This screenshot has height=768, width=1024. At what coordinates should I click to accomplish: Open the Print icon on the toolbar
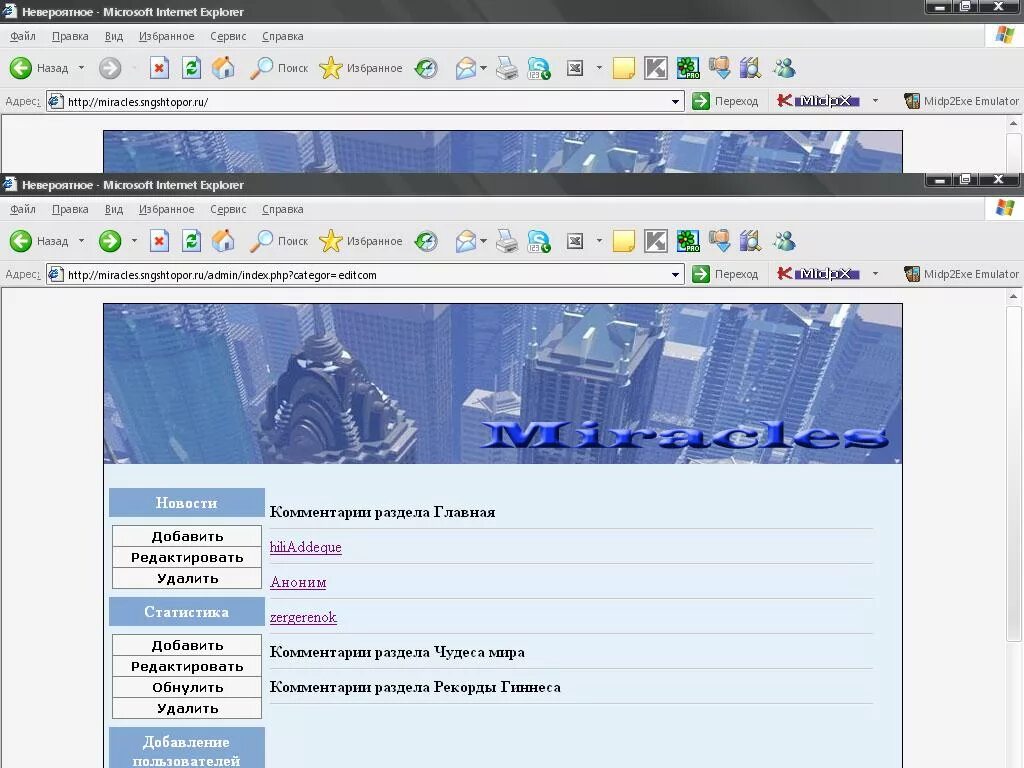coord(507,241)
